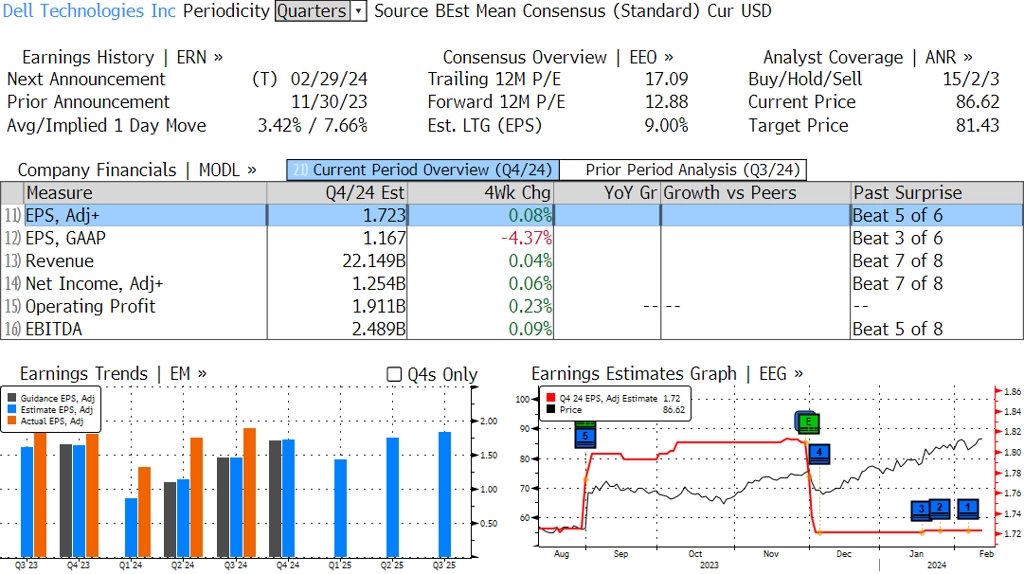This screenshot has width=1024, height=574.
Task: Click the Estimate EPS, Adj blue legend swatch
Action: point(12,409)
